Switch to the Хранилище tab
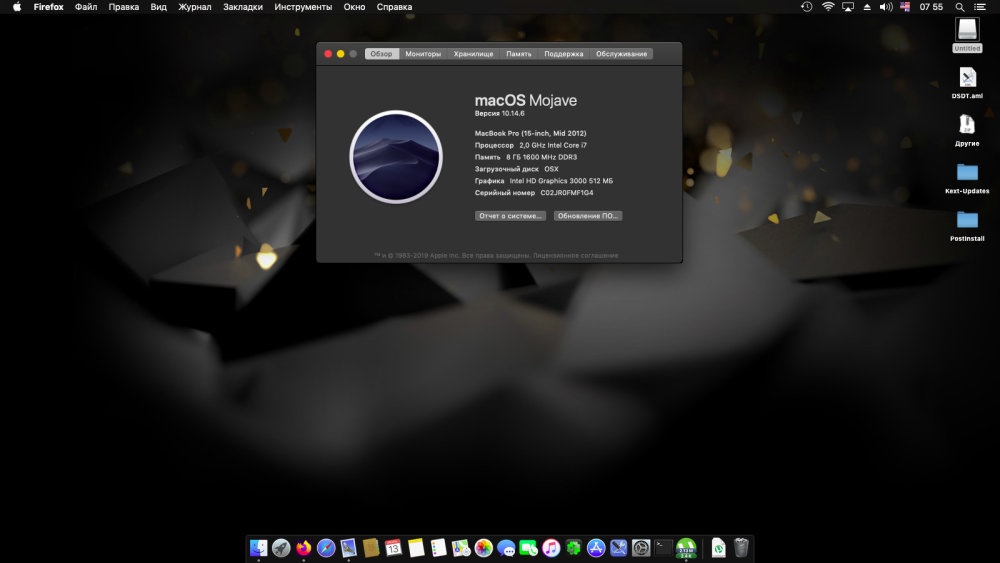The width and height of the screenshot is (1000, 563). 473,54
